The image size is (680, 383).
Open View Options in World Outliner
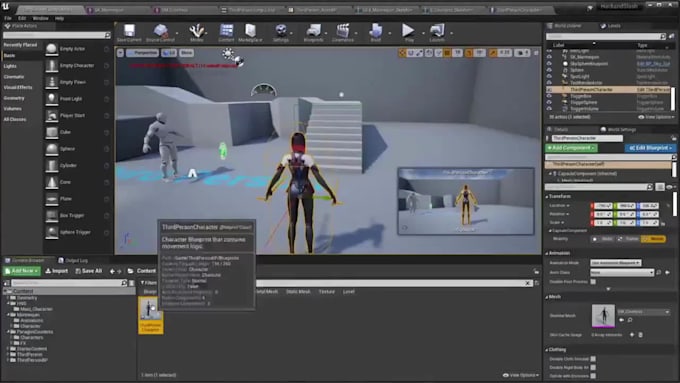pyautogui.click(x=656, y=117)
